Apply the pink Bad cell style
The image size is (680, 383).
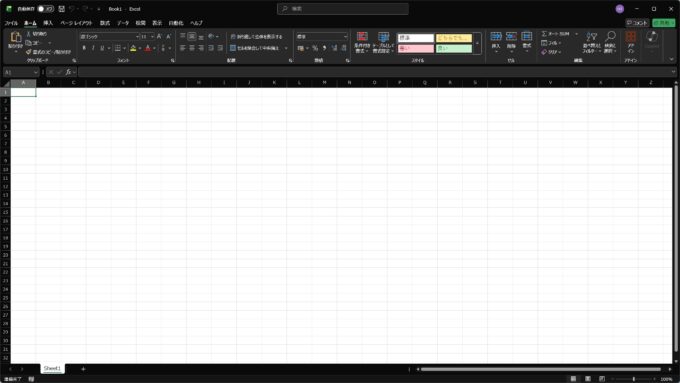(415, 49)
